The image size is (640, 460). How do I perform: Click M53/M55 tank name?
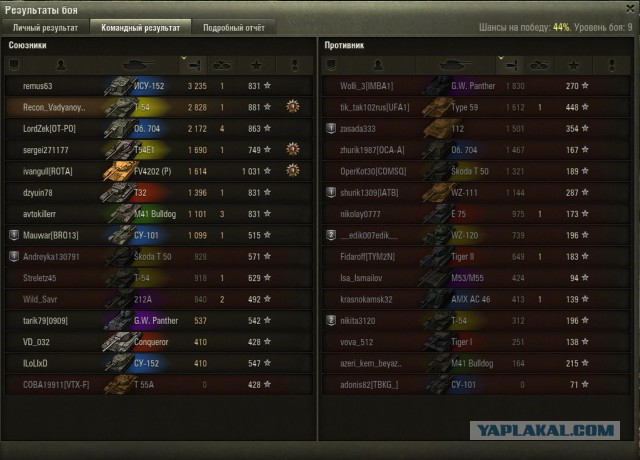point(467,278)
